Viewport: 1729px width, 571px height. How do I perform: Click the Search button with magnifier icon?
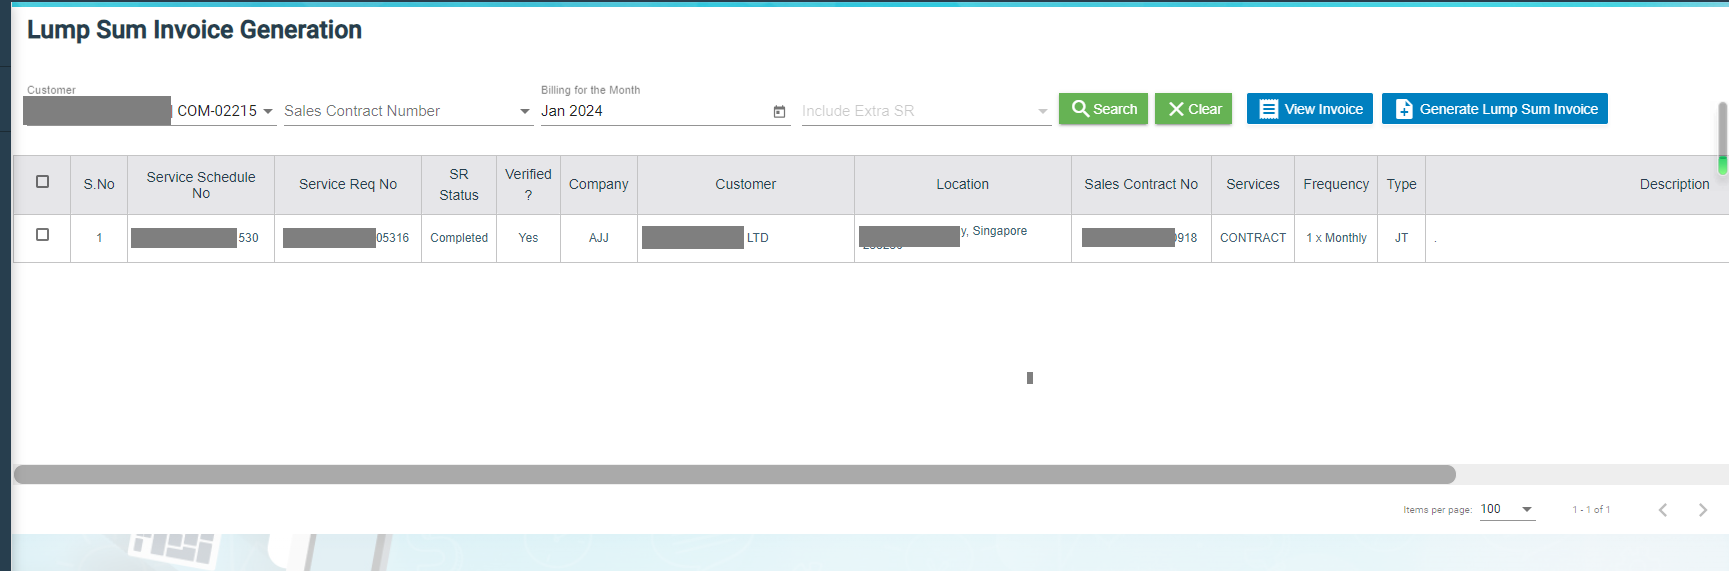pyautogui.click(x=1103, y=109)
